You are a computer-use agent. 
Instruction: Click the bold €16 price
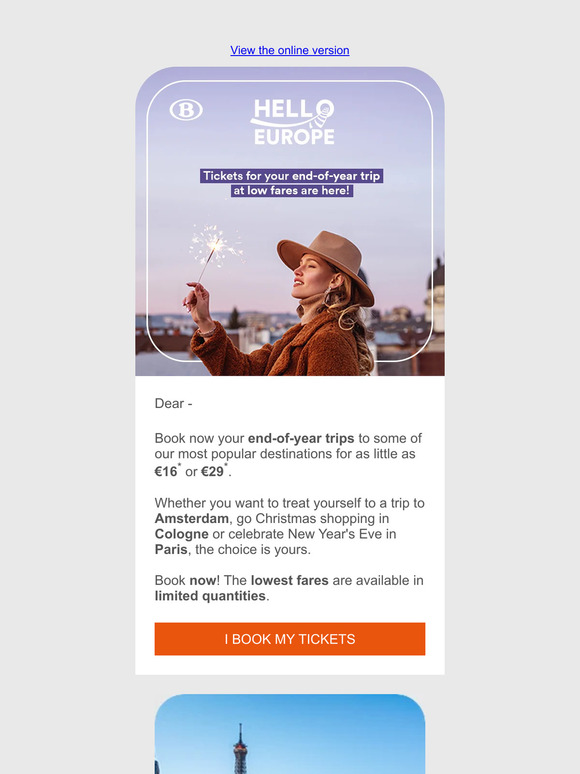[166, 471]
